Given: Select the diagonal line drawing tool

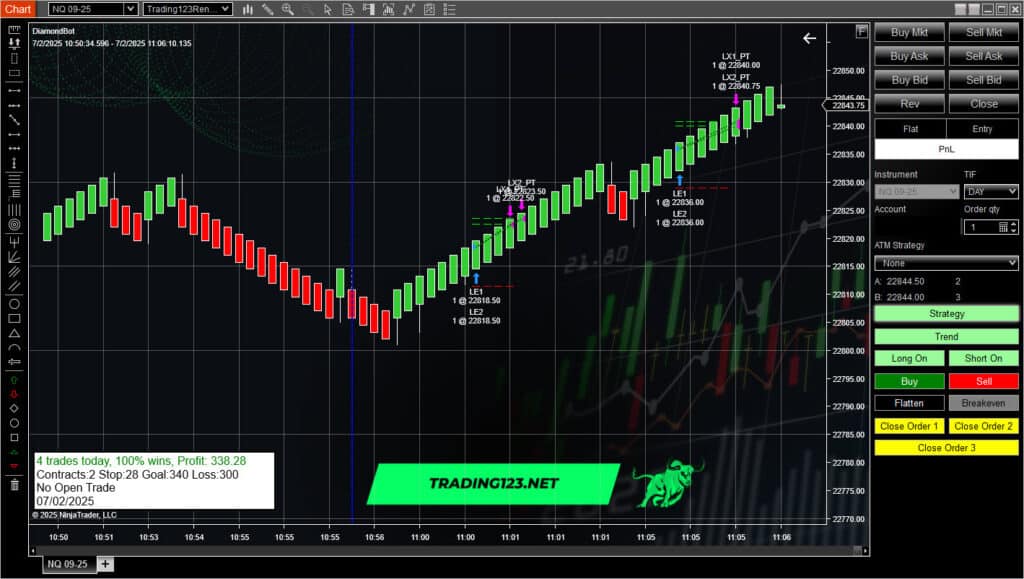Looking at the screenshot, I should pyautogui.click(x=14, y=119).
